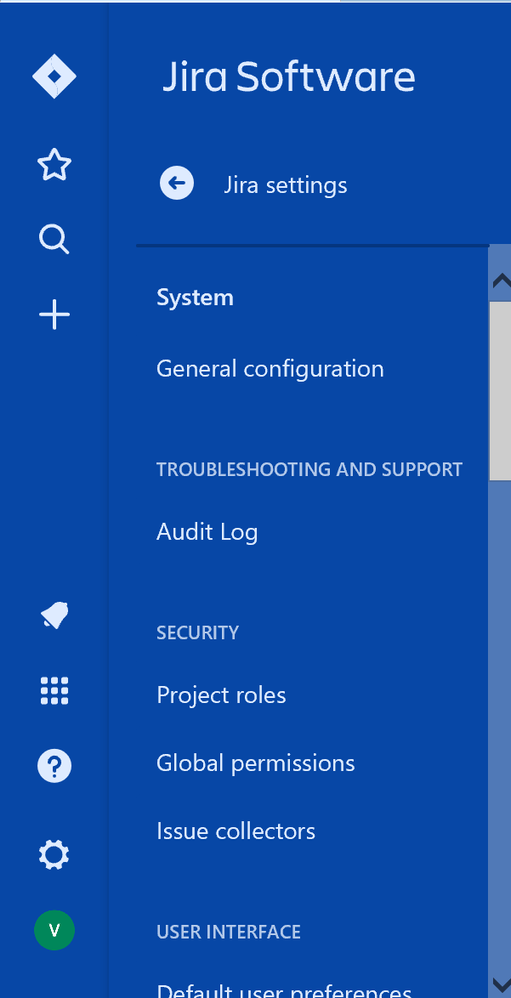The height and width of the screenshot is (998, 511).
Task: Open Default user preferences
Action: pos(284,990)
